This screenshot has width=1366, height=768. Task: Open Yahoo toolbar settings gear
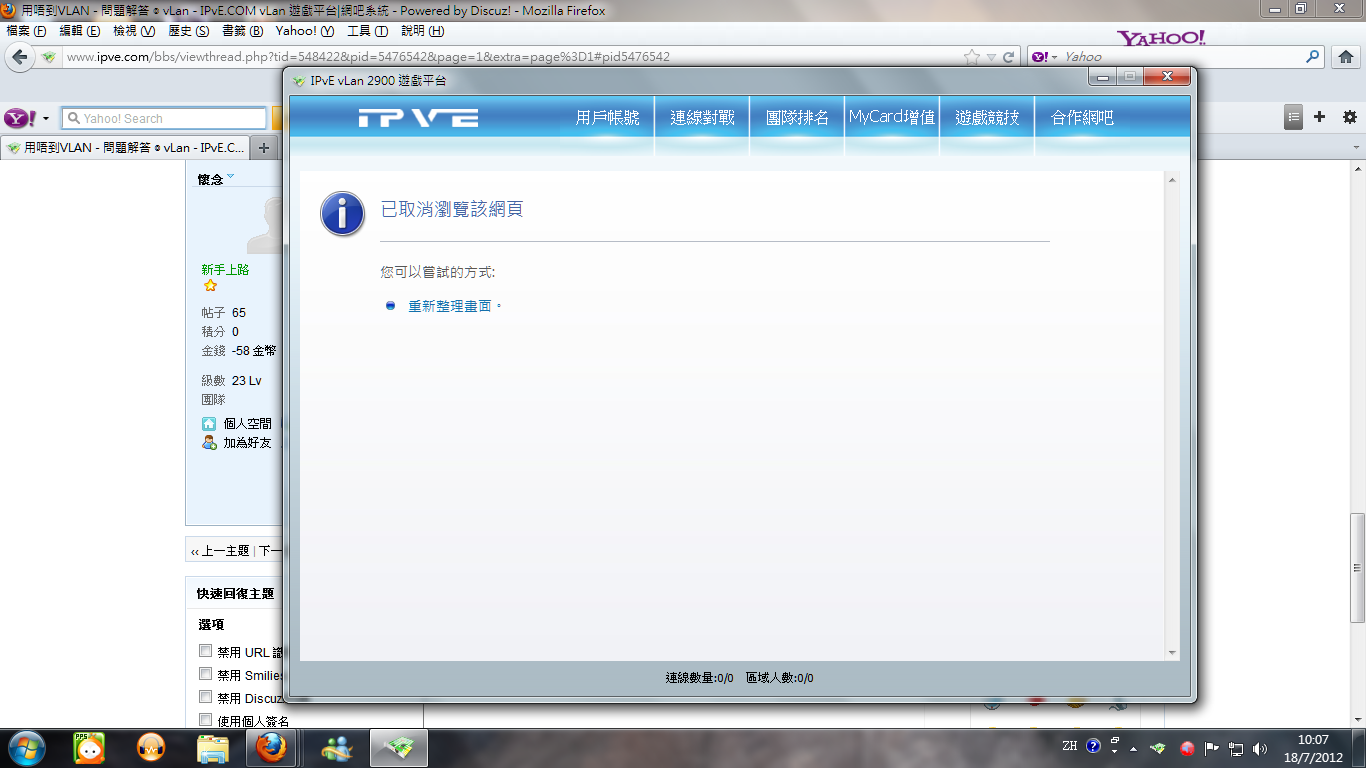(1349, 117)
